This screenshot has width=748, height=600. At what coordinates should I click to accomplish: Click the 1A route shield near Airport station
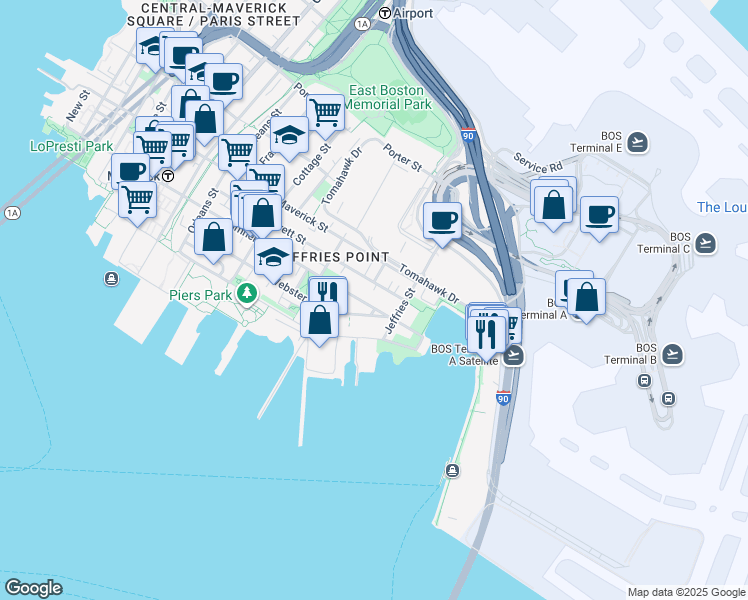tap(363, 24)
